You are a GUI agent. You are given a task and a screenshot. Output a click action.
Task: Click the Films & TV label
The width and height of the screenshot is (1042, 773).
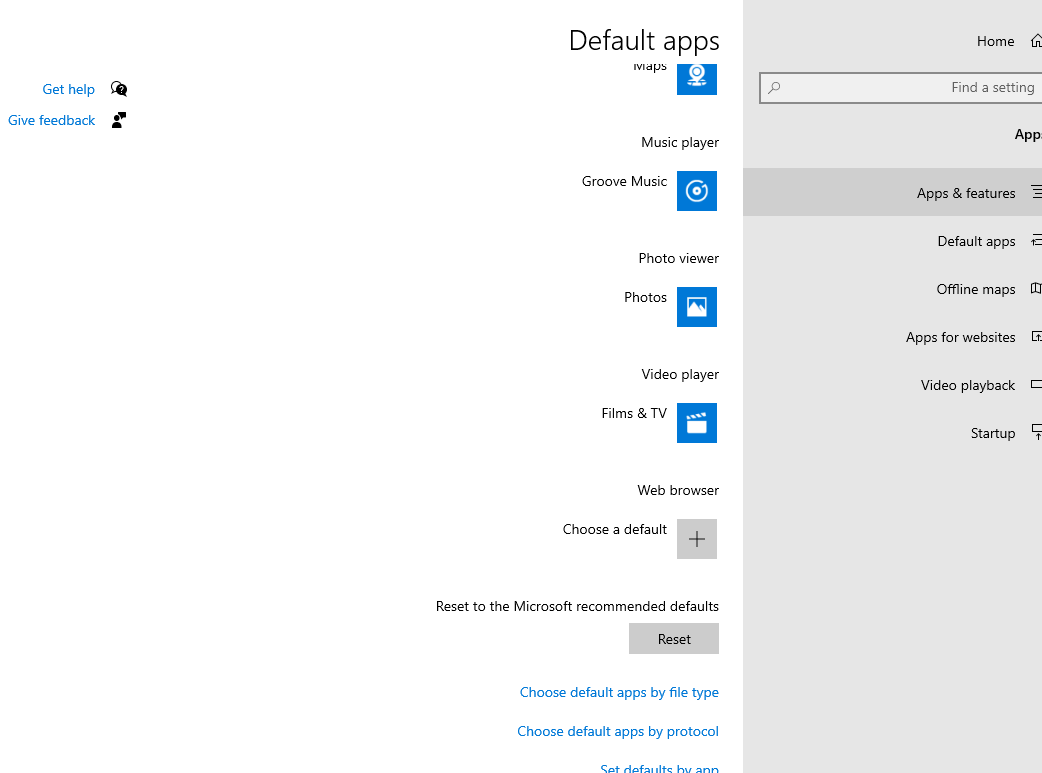click(x=634, y=413)
